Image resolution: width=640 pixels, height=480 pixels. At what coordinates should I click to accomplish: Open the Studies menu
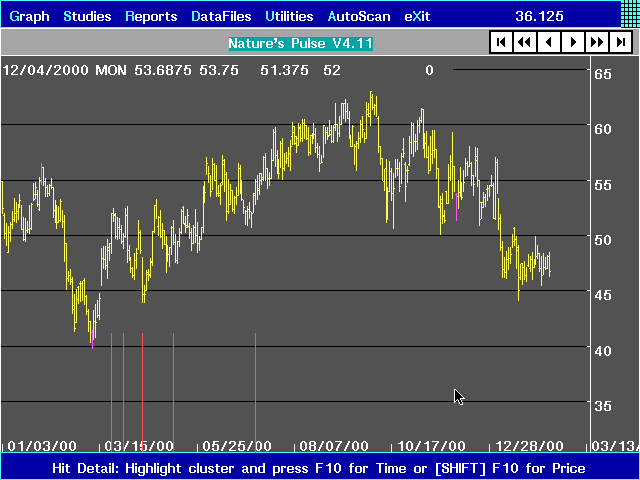click(88, 16)
